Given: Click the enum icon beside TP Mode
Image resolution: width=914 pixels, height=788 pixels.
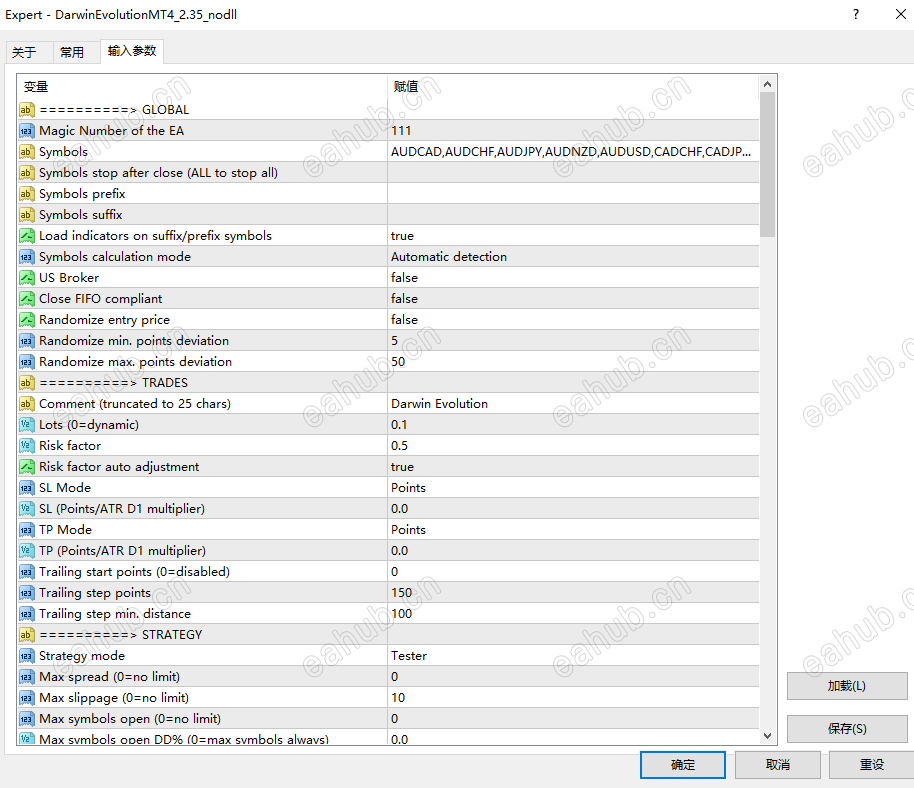Looking at the screenshot, I should point(26,529).
